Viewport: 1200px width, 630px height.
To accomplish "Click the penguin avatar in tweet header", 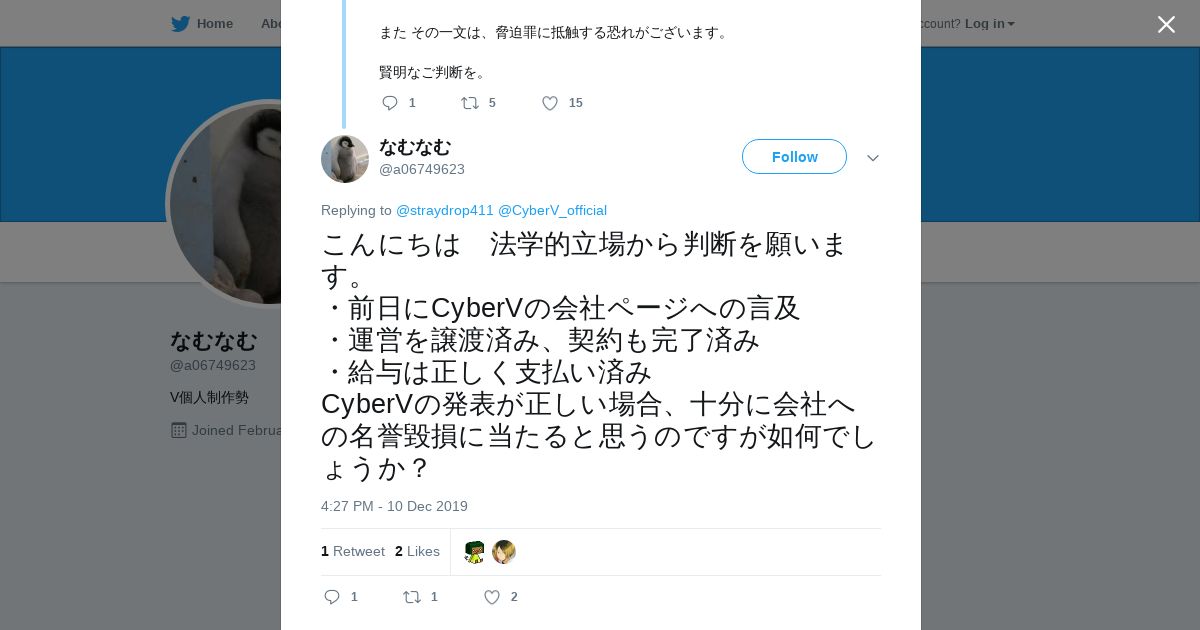I will (345, 159).
